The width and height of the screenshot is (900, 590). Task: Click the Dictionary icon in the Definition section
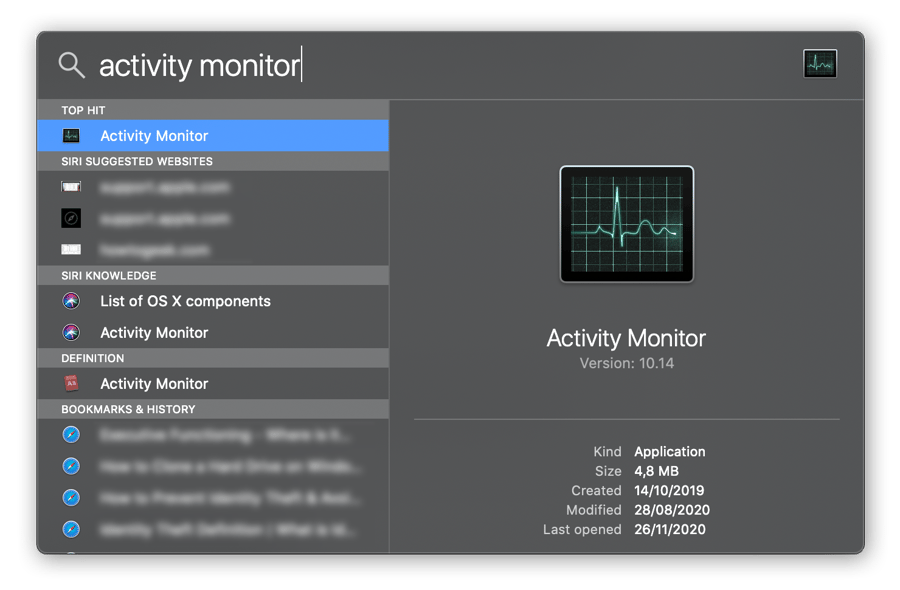pyautogui.click(x=71, y=383)
